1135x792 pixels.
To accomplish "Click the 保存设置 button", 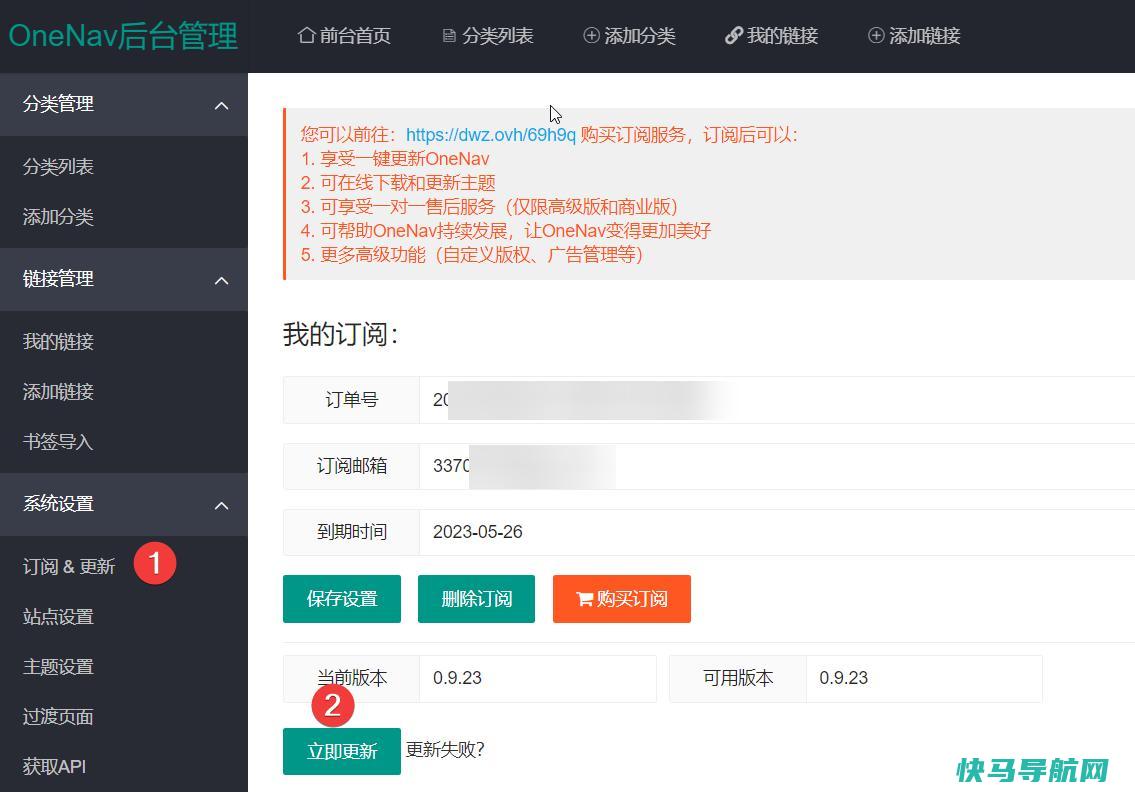I will (x=342, y=599).
